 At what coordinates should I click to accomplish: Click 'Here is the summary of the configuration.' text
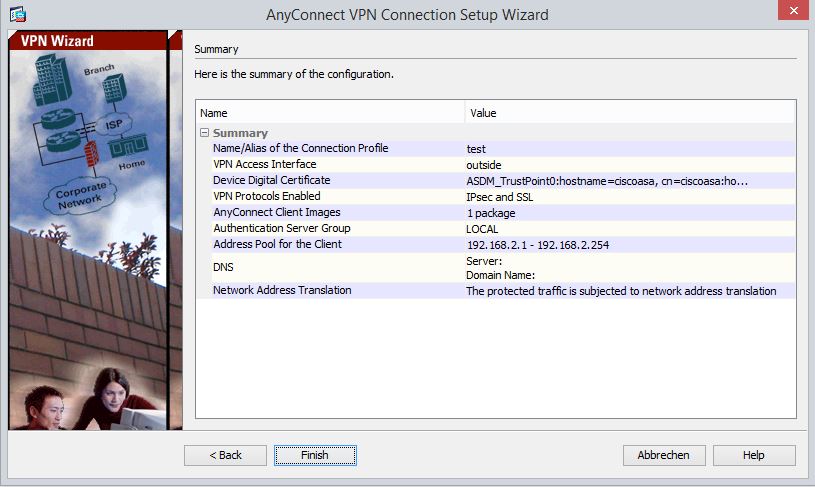pyautogui.click(x=294, y=74)
